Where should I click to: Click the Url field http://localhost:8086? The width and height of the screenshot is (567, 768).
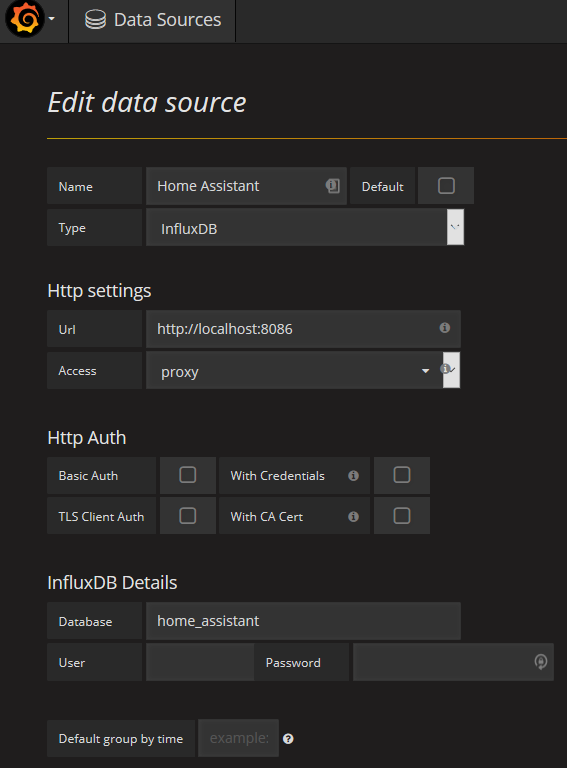pos(303,329)
